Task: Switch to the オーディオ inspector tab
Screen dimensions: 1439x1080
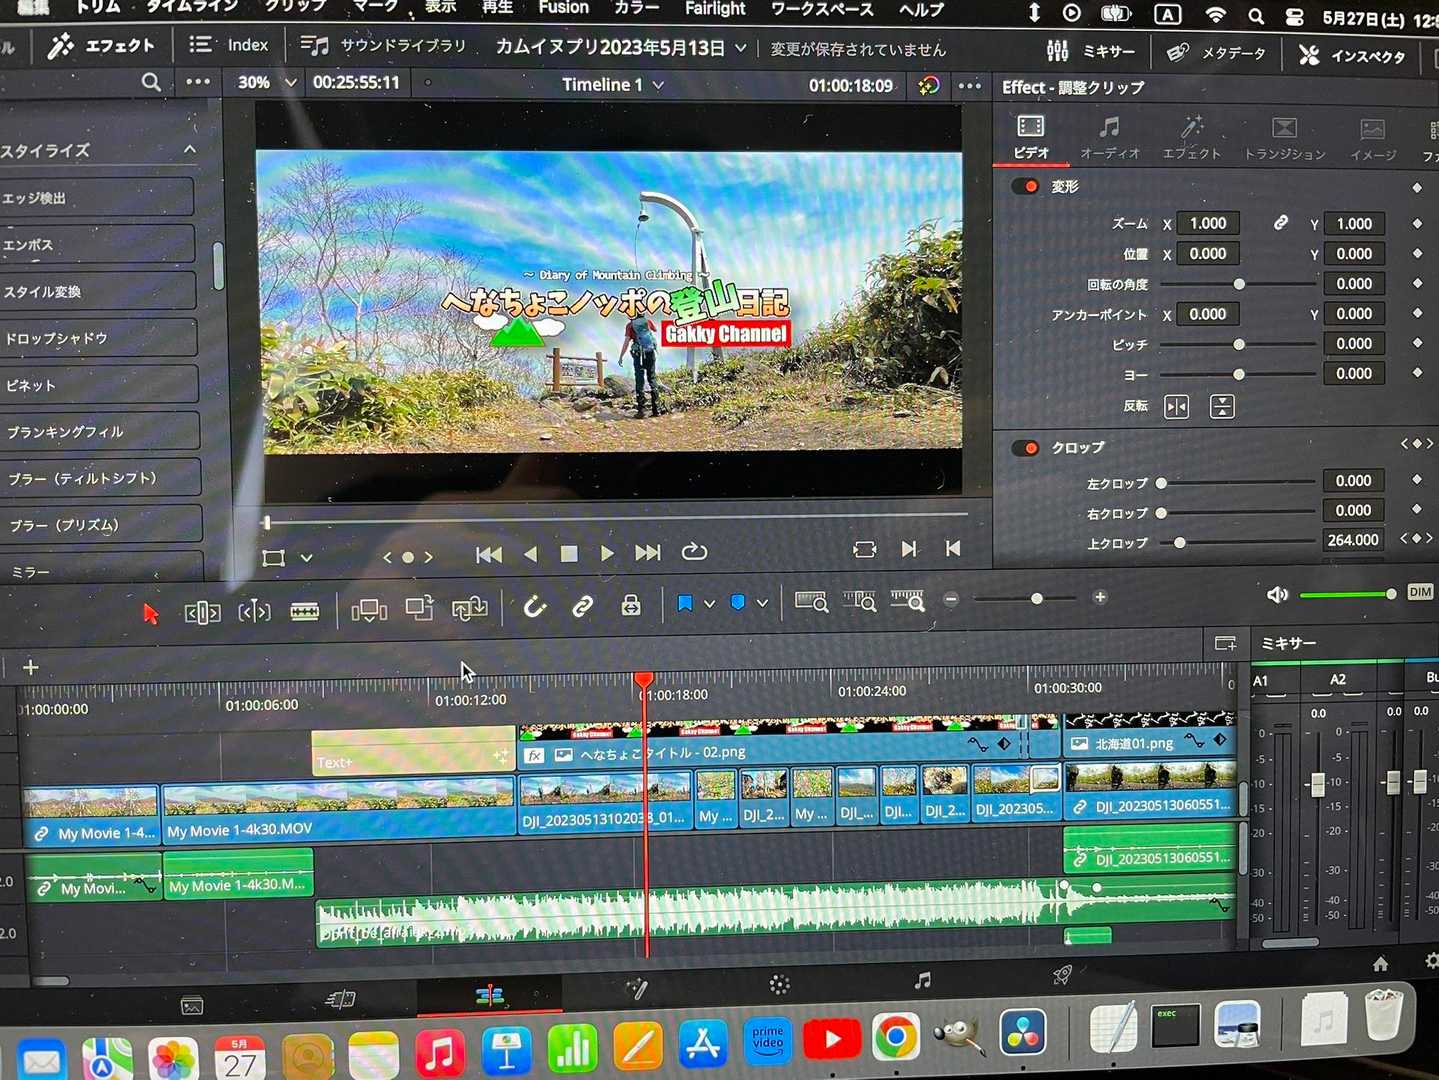Action: click(1109, 137)
